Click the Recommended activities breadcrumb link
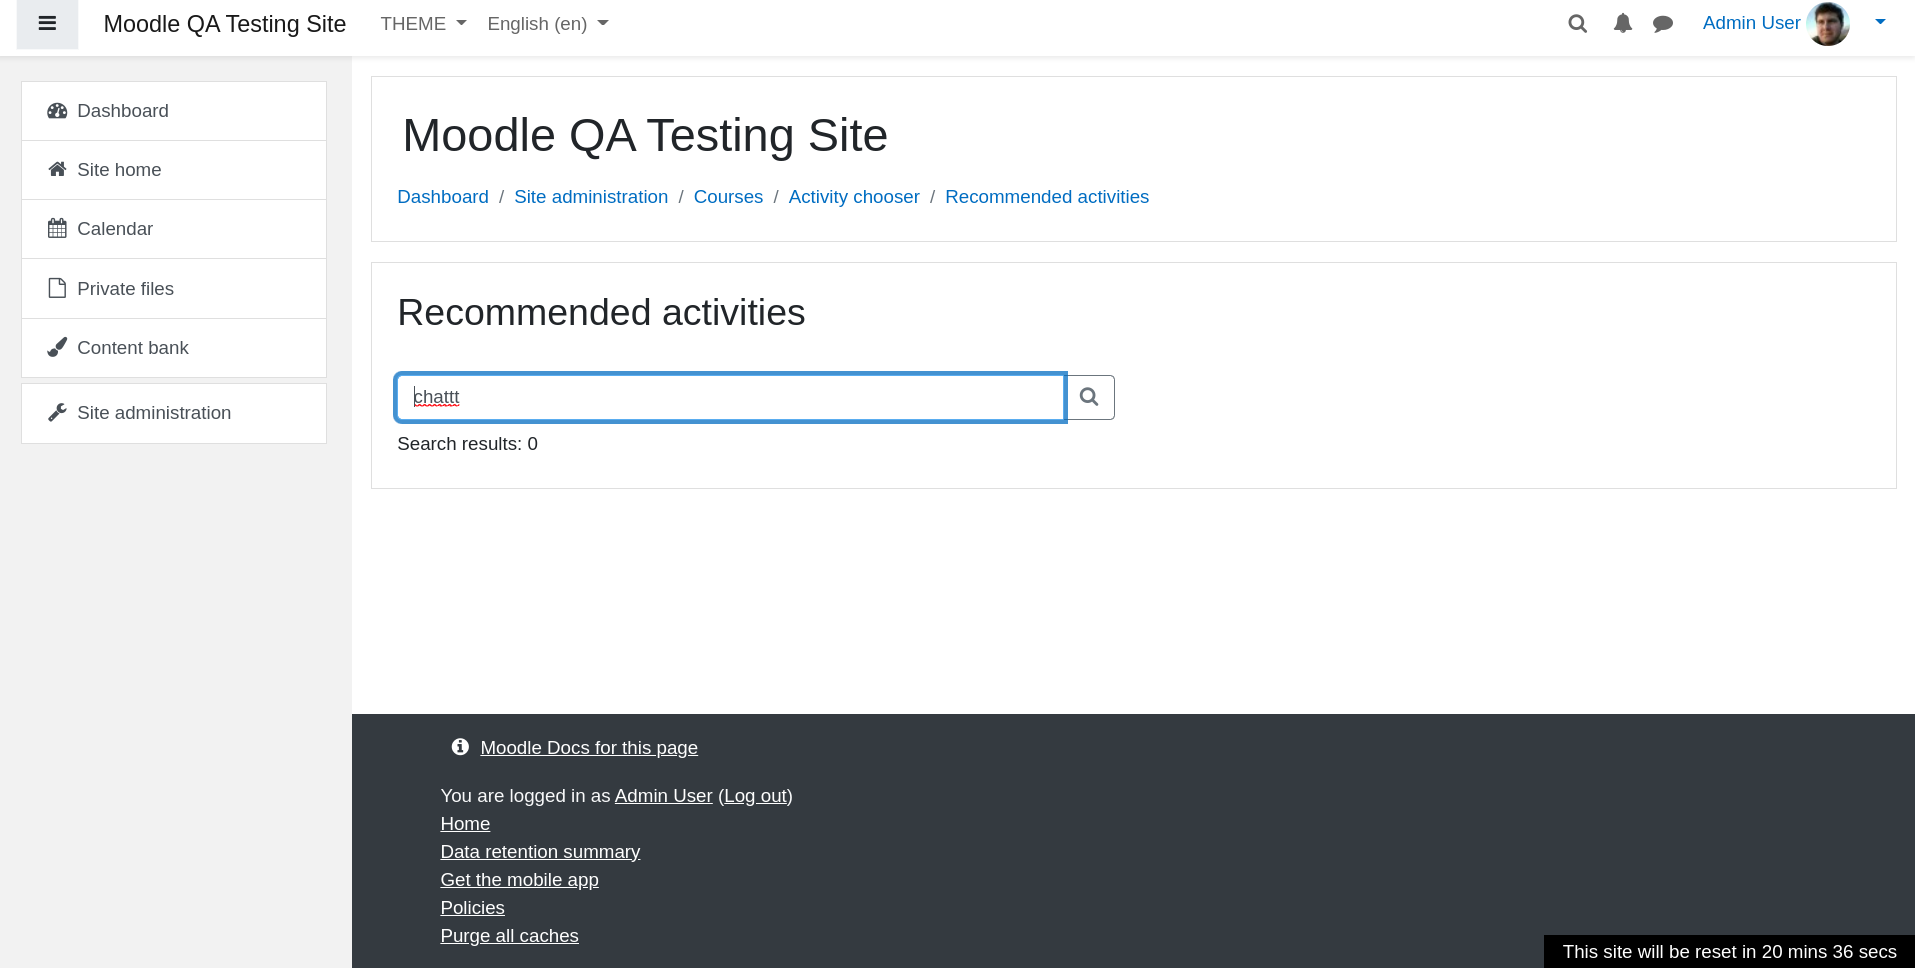 point(1047,197)
